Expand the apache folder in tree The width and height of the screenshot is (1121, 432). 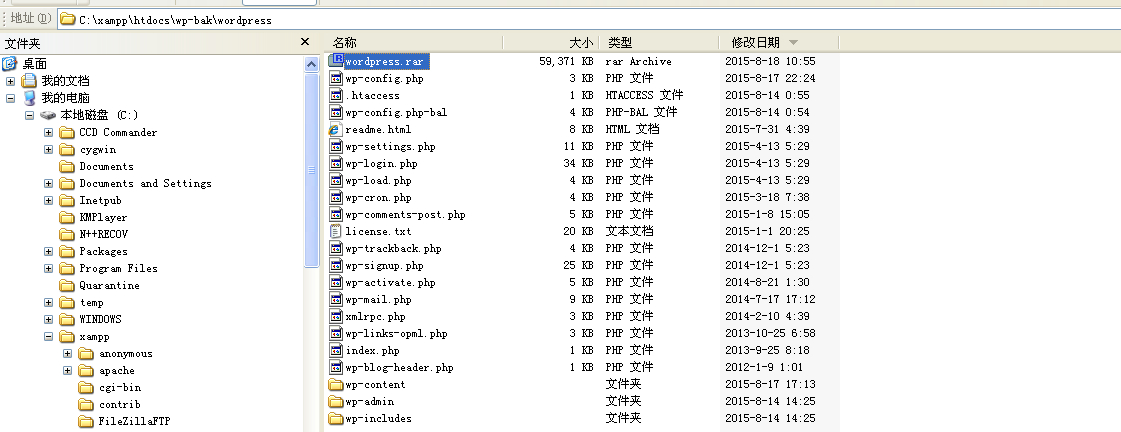coord(68,370)
